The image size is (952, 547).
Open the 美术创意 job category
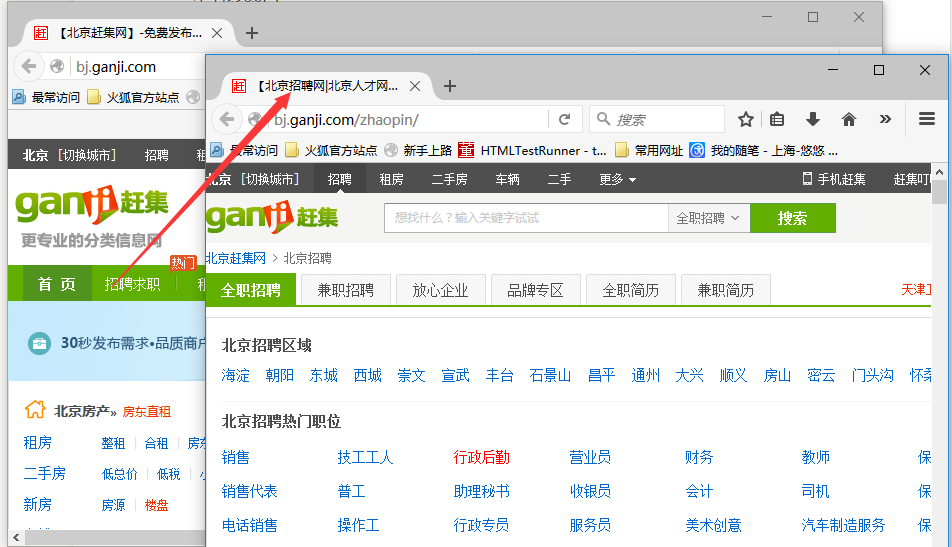pos(713,525)
